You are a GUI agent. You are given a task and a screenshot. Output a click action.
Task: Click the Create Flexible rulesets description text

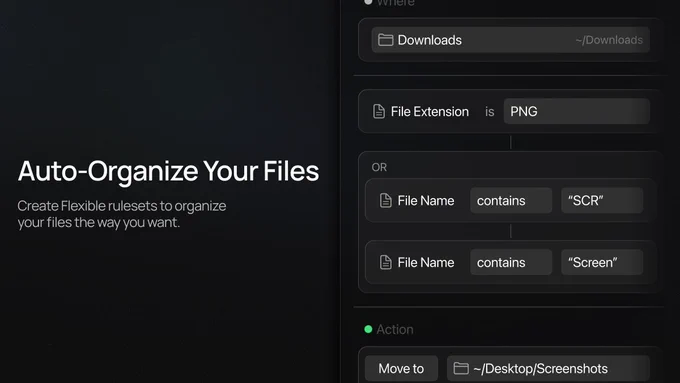pos(122,214)
